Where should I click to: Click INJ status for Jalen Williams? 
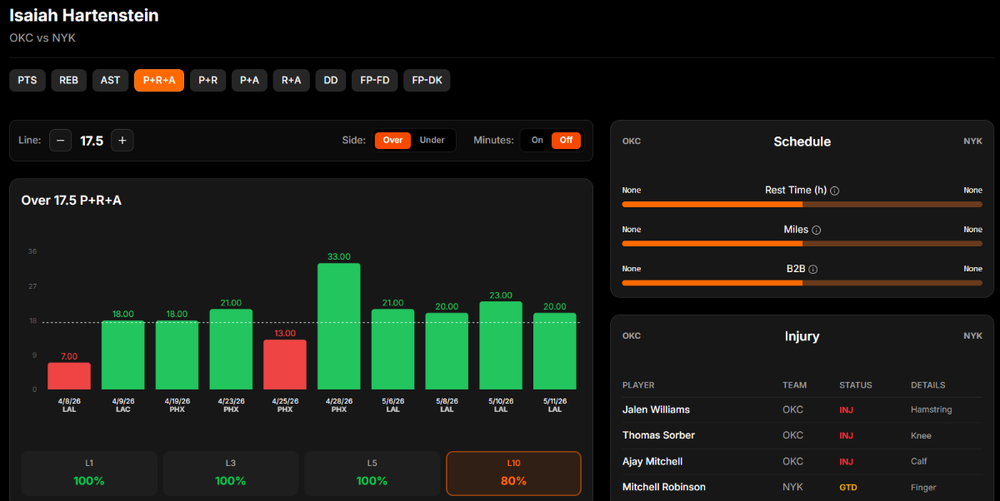(x=846, y=410)
